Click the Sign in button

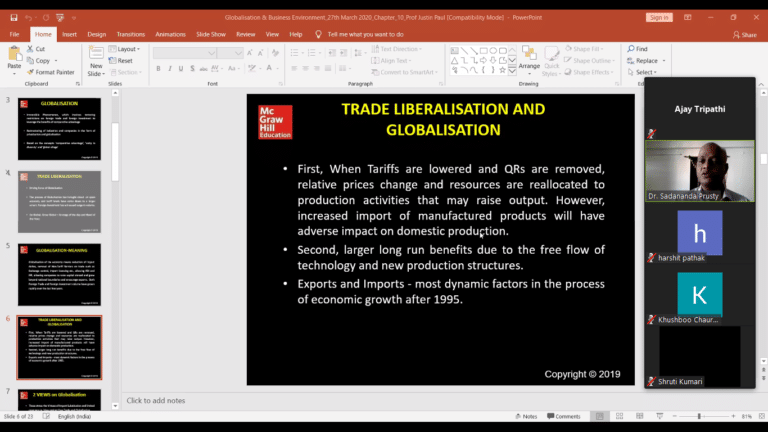[x=659, y=17]
